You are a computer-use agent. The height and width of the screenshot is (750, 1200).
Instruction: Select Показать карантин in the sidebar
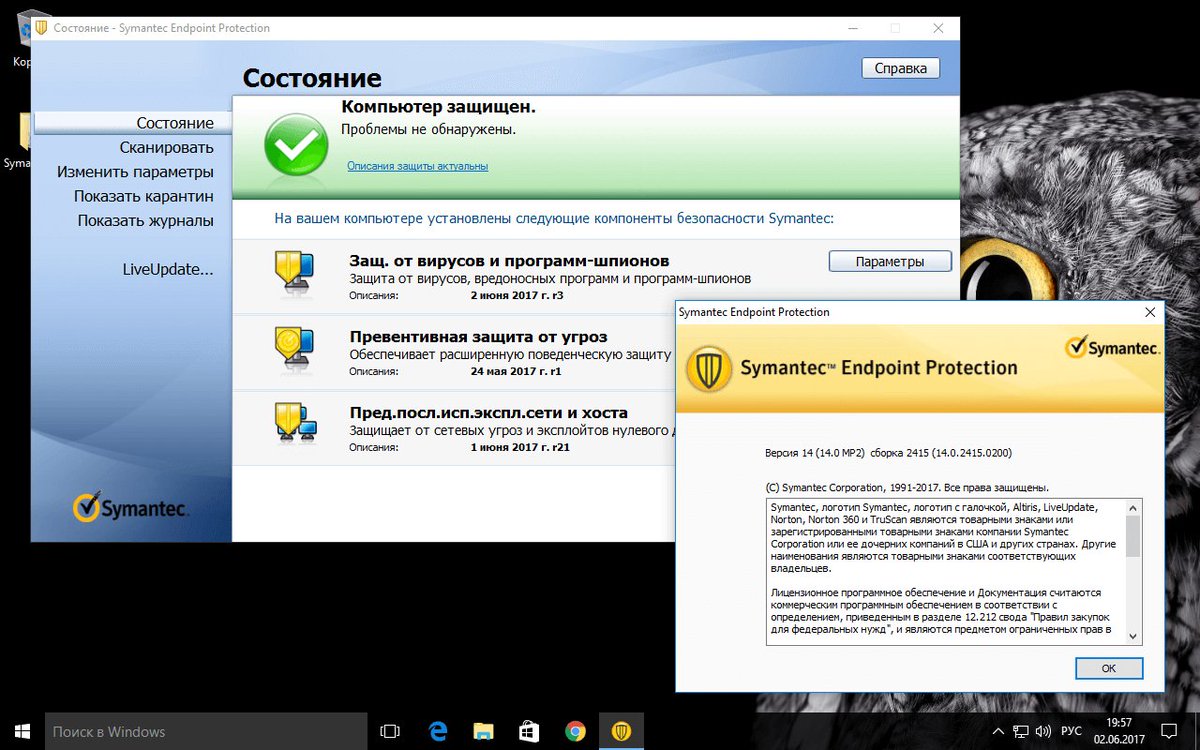[x=144, y=196]
